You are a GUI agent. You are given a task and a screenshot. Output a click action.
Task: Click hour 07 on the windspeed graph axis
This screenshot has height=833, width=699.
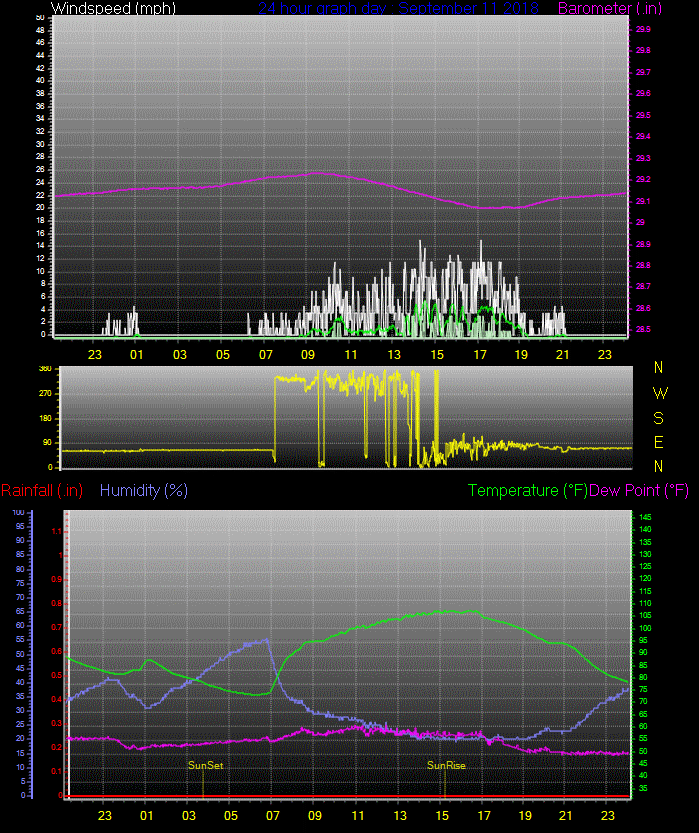[x=266, y=354]
